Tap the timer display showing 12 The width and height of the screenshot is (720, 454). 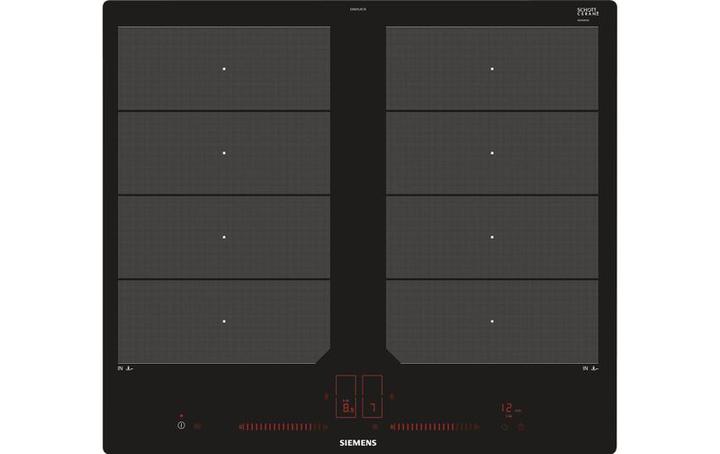coord(507,408)
